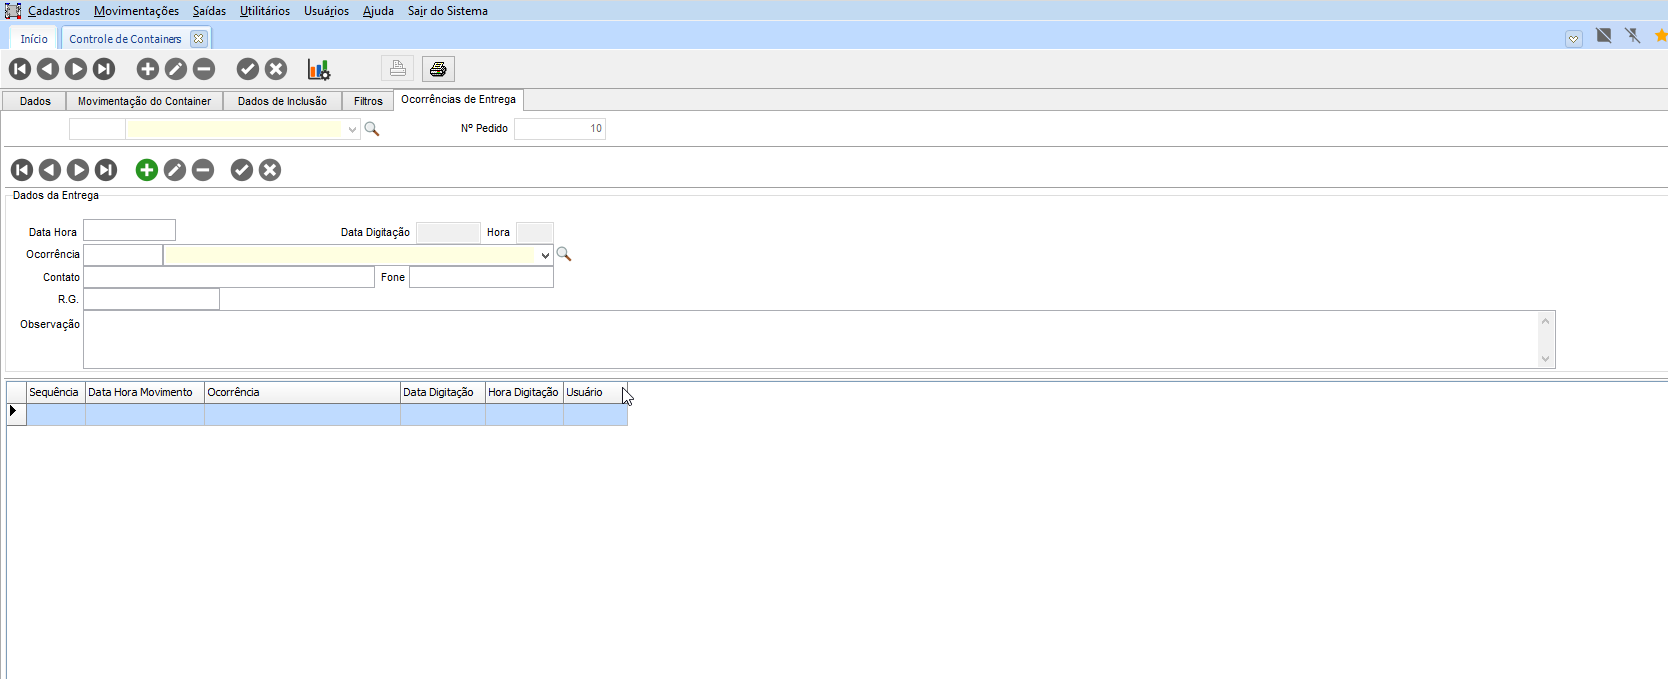Open Dados de Inclusão tab
This screenshot has width=1668, height=679.
(x=282, y=101)
